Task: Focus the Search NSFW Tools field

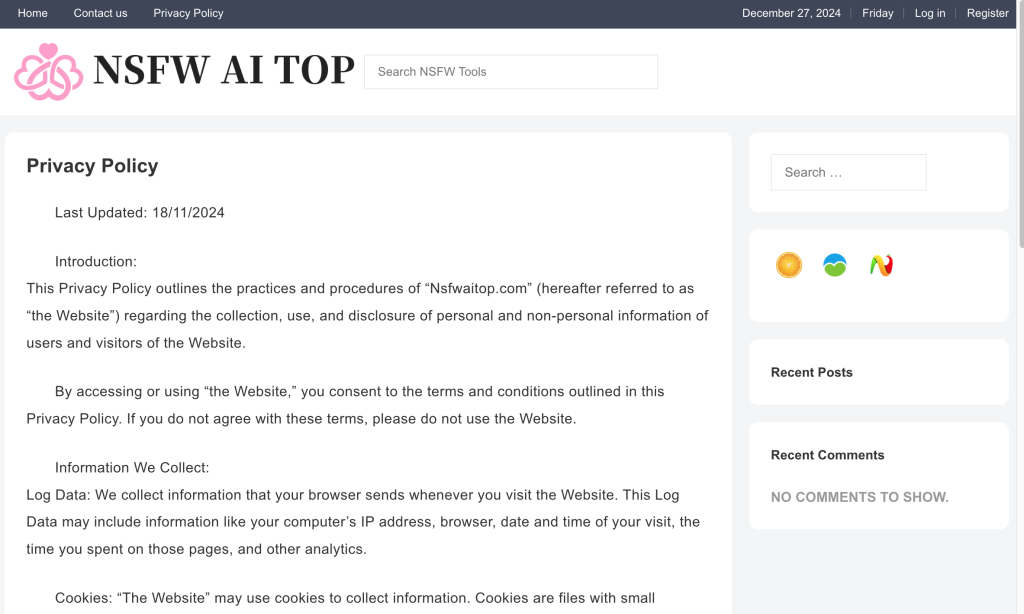Action: [x=511, y=72]
